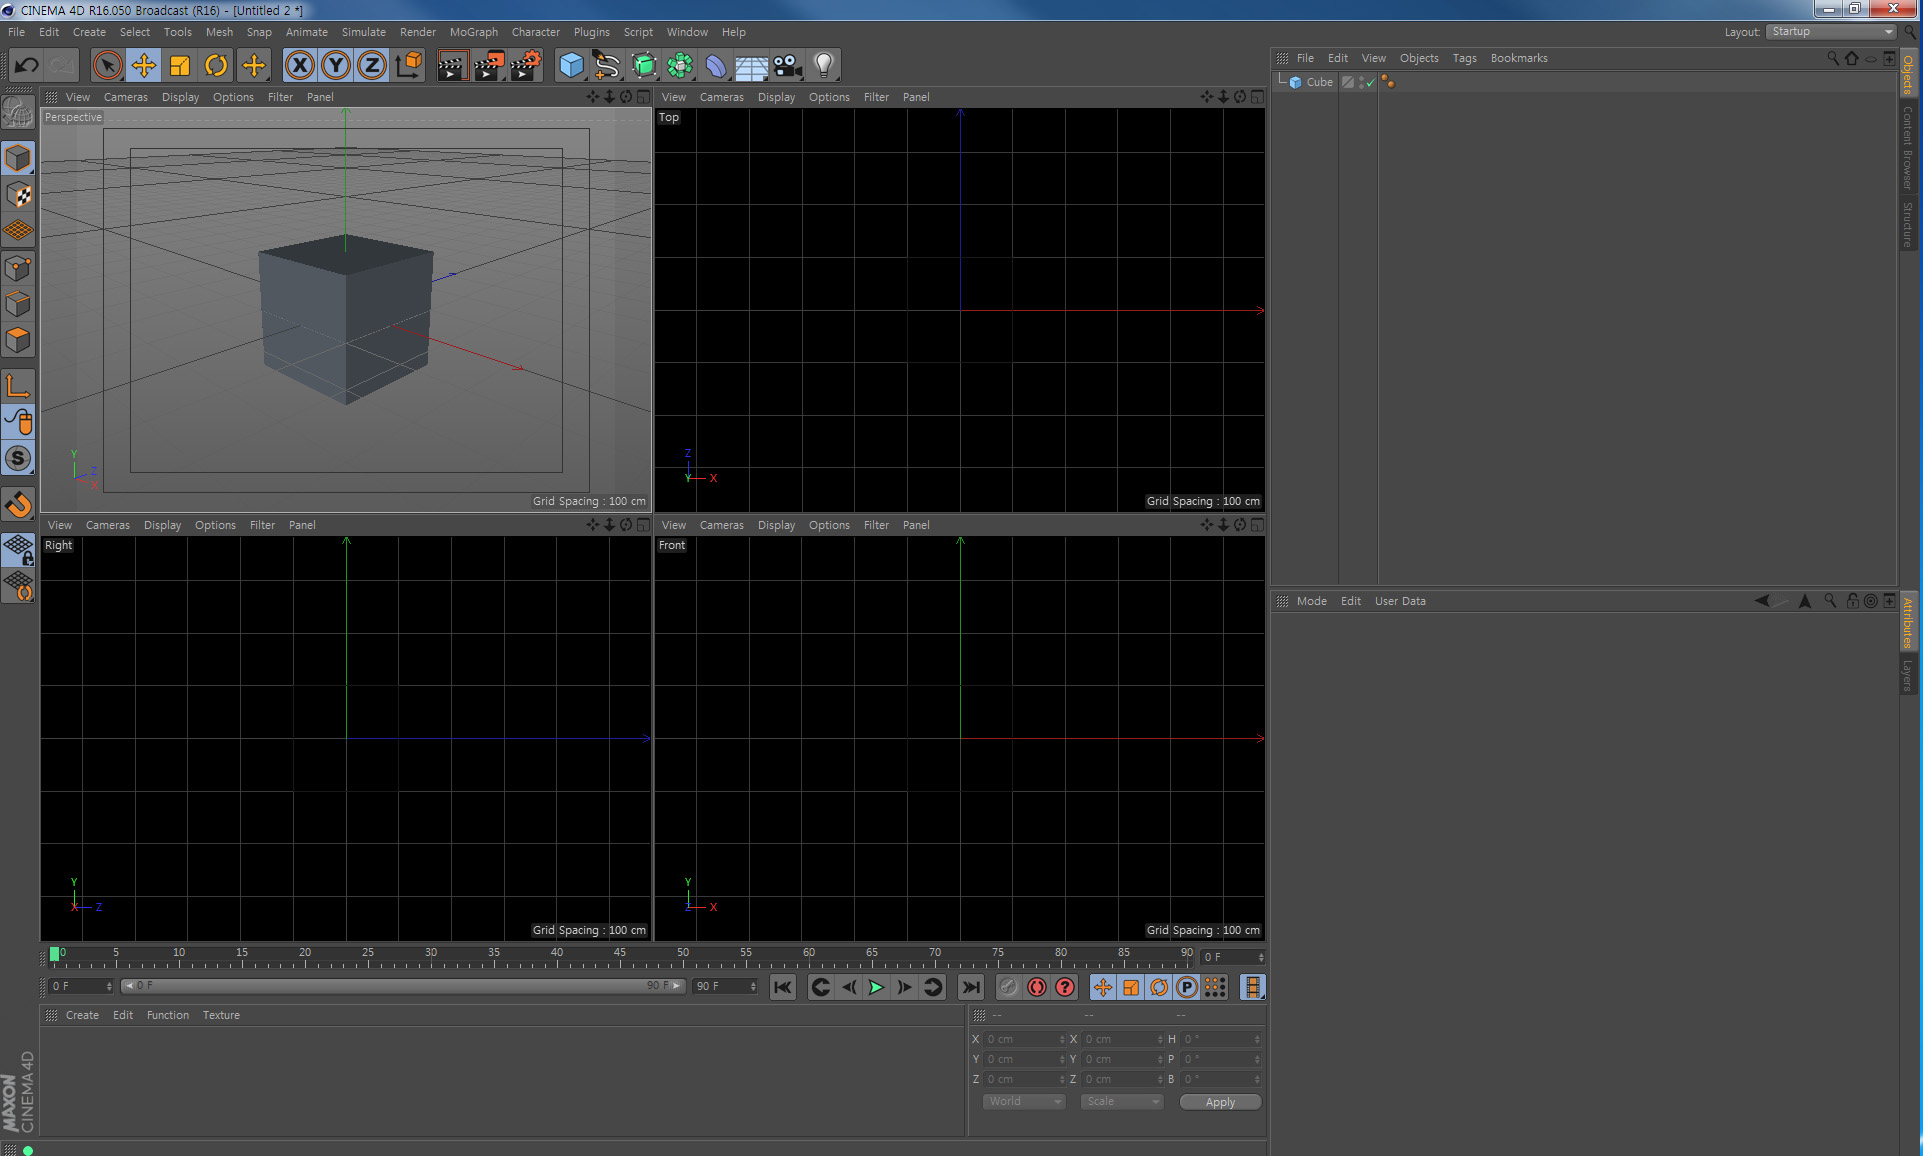The height and width of the screenshot is (1156, 1923).
Task: Add a Camera object
Action: pos(788,66)
